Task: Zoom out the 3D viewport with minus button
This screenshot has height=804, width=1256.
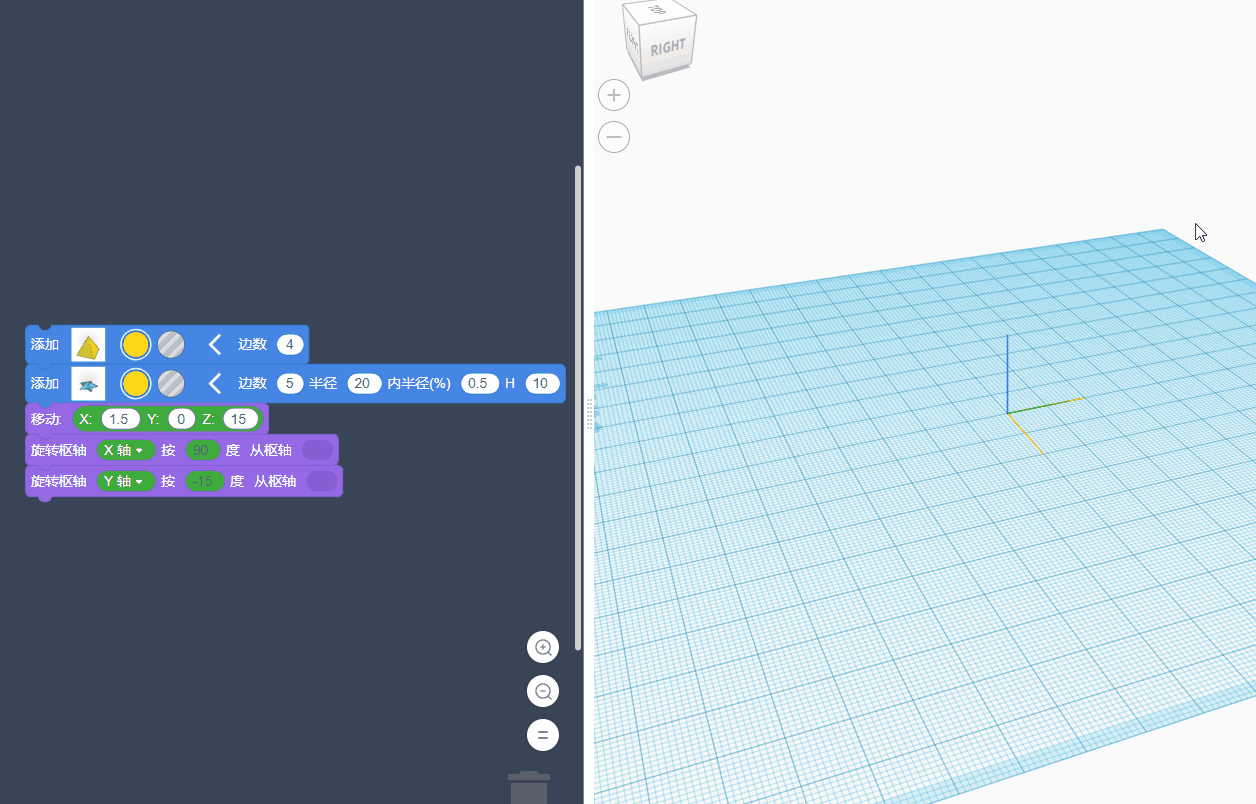Action: pos(614,137)
